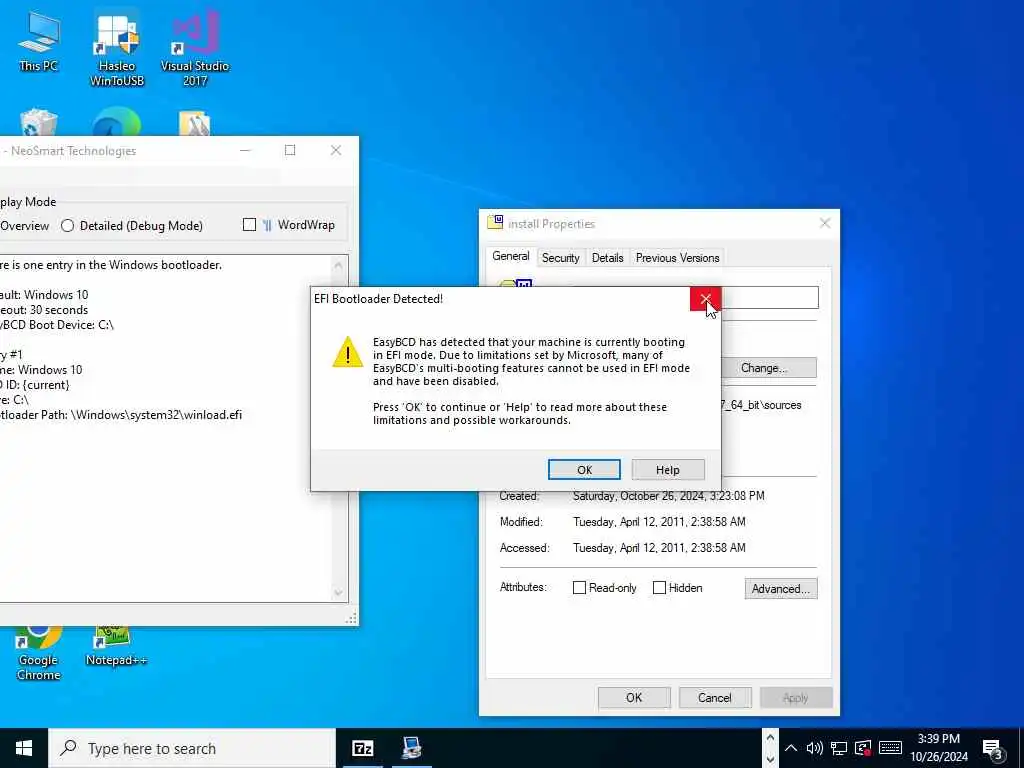
Task: Click the 'Bootloader Path' line in EasyBCD
Action: [x=121, y=415]
